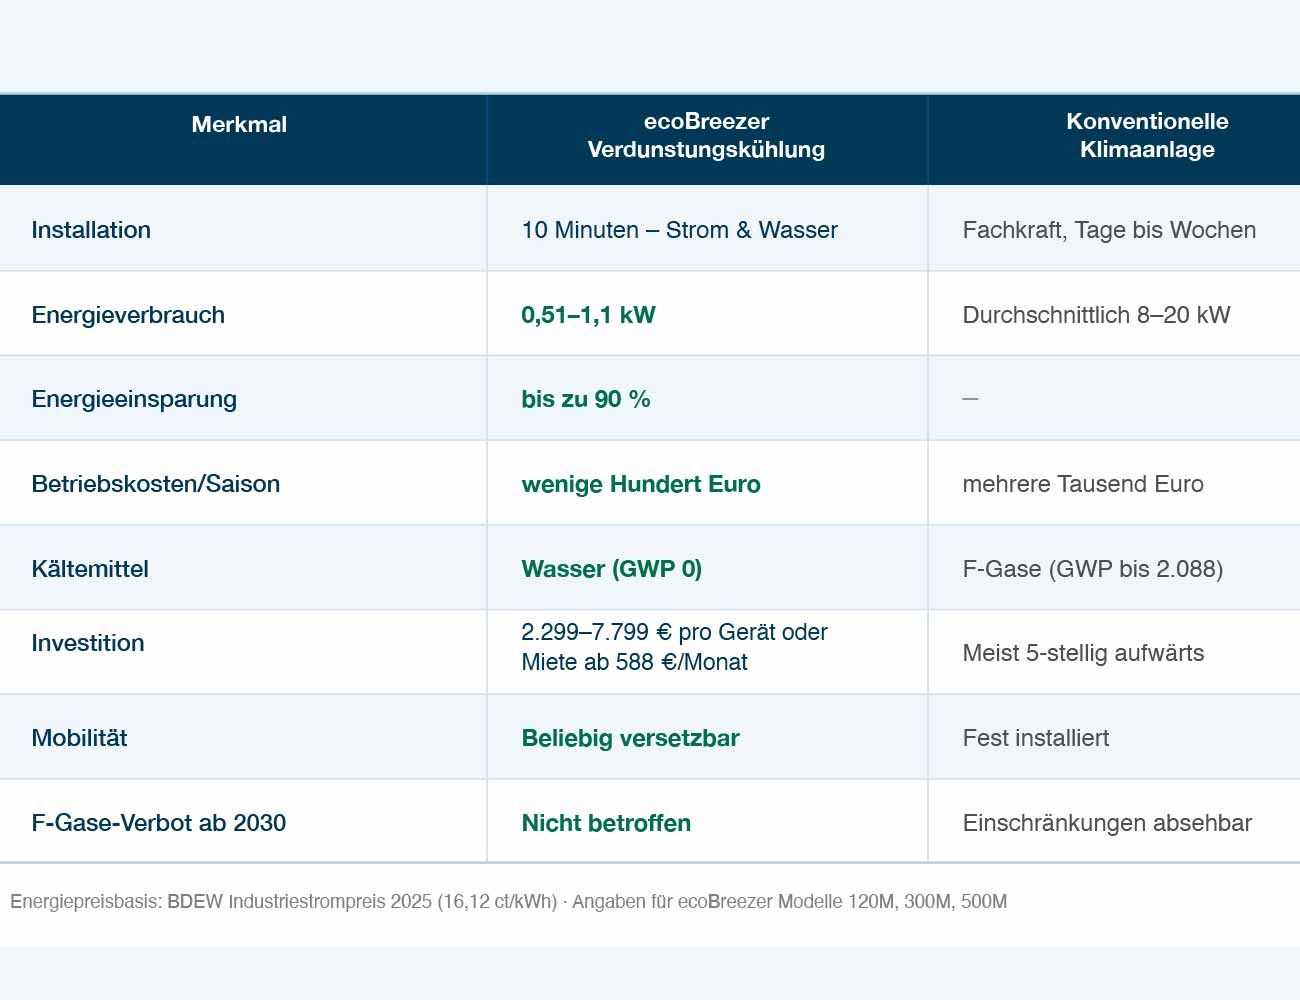Click the 'Mobilität' row label

79,738
